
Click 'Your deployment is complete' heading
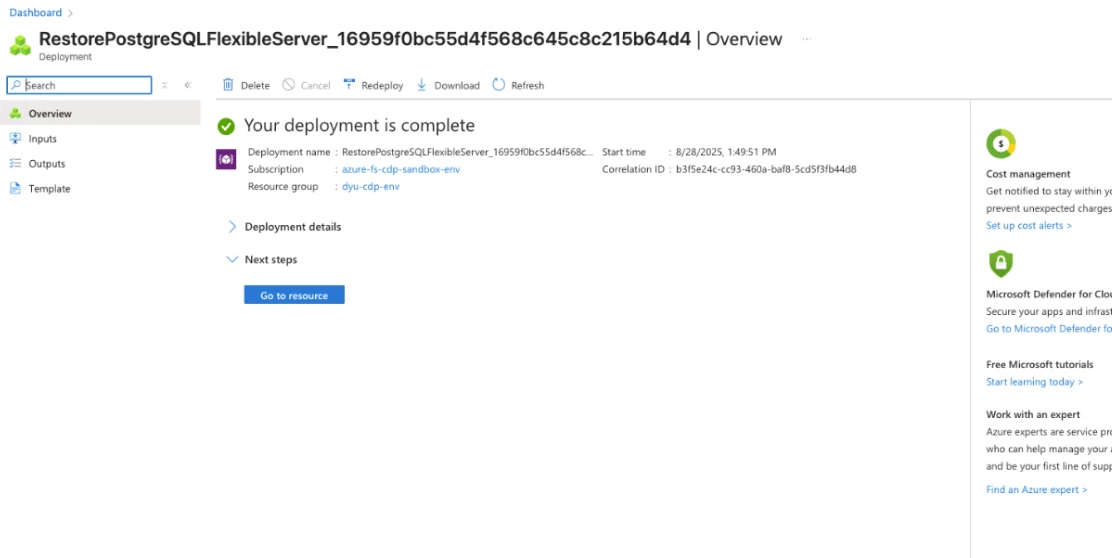(x=360, y=125)
